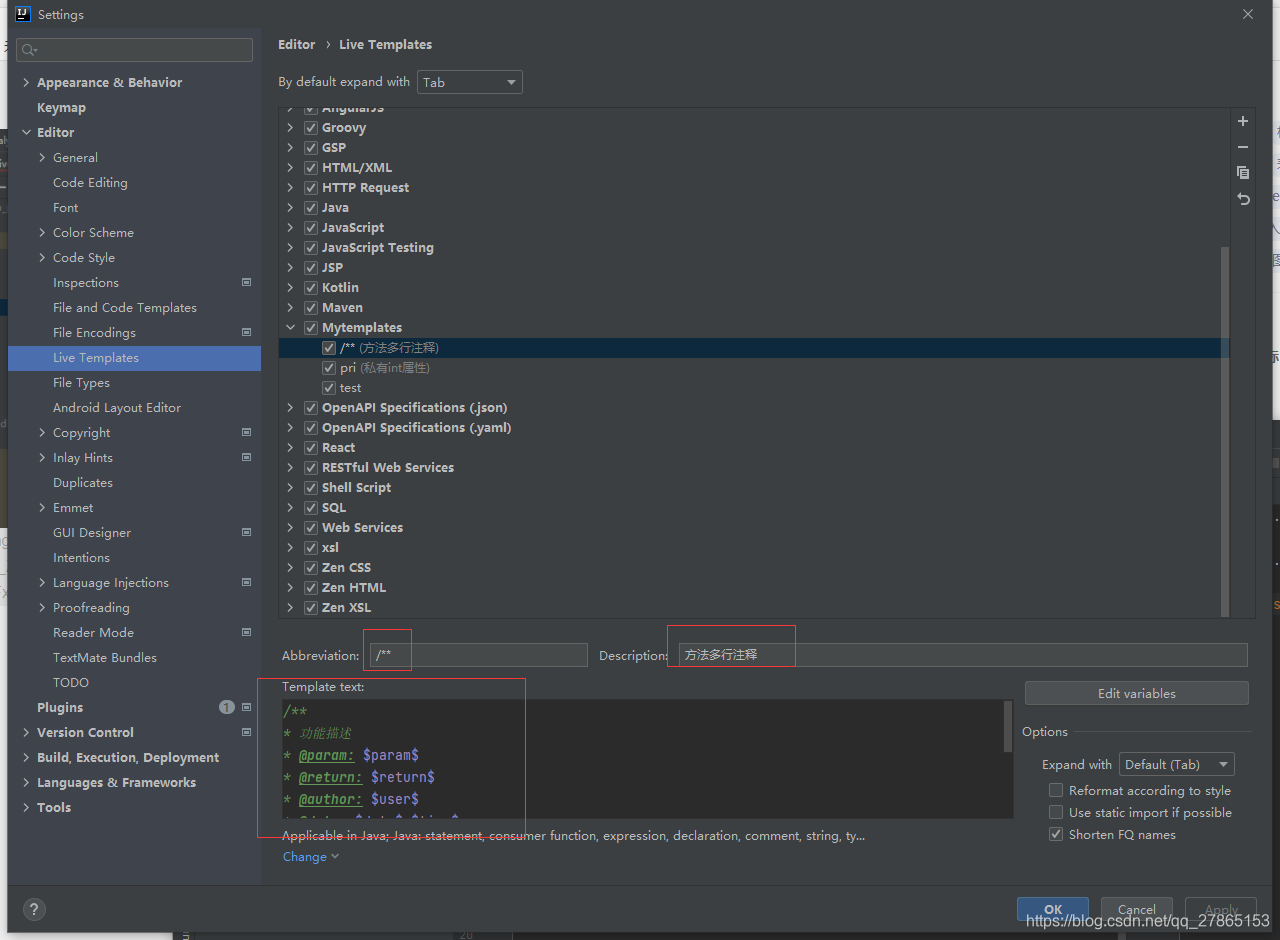Restore deleted defaults with revert arrow icon
1280x940 pixels.
[1243, 199]
